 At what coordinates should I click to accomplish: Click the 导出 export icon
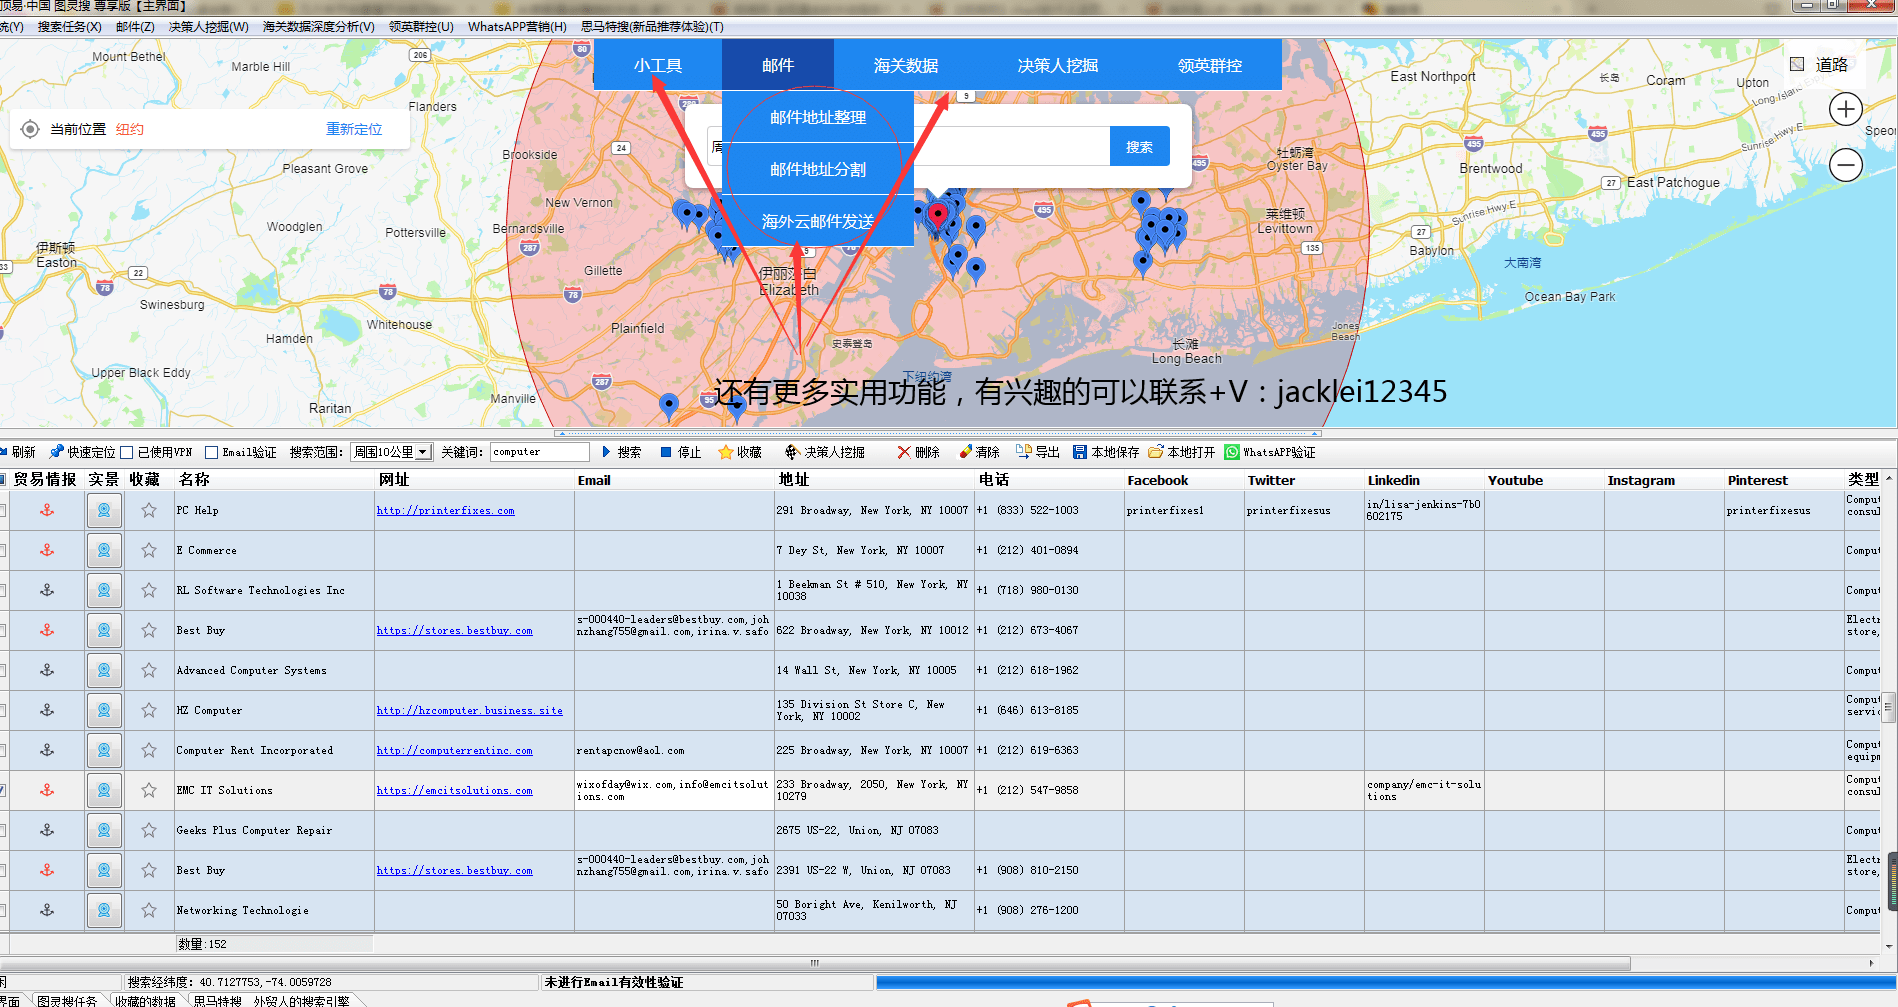tap(1023, 452)
